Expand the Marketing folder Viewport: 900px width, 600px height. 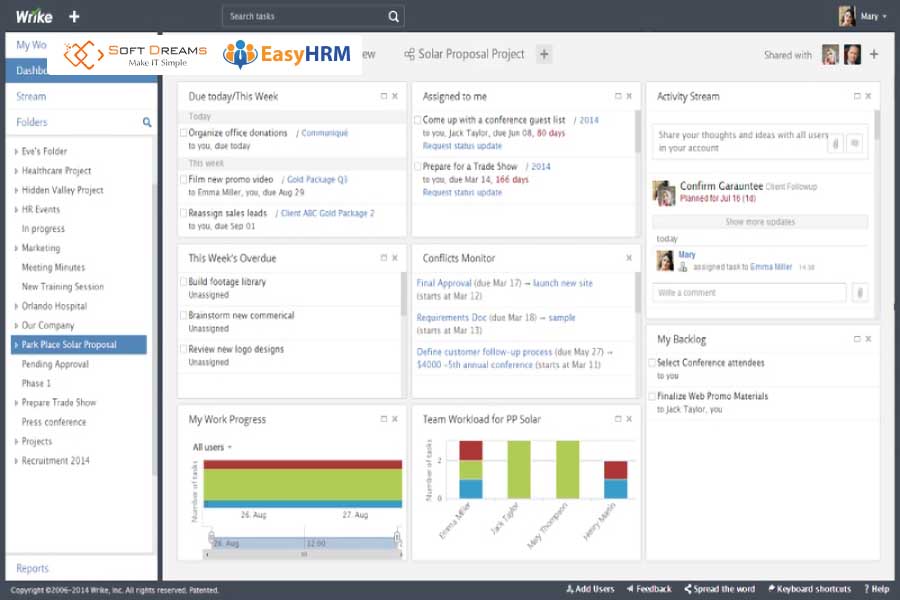coord(16,248)
